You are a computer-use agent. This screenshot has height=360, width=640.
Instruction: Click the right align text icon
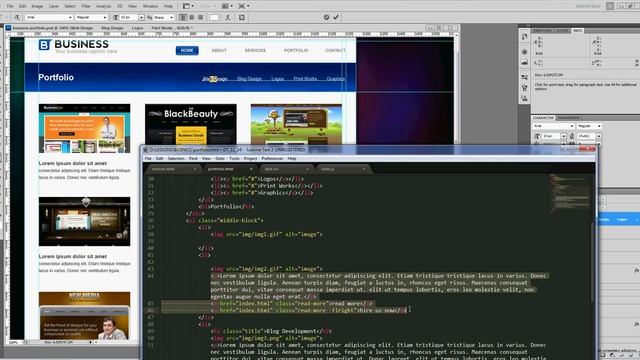coord(200,17)
